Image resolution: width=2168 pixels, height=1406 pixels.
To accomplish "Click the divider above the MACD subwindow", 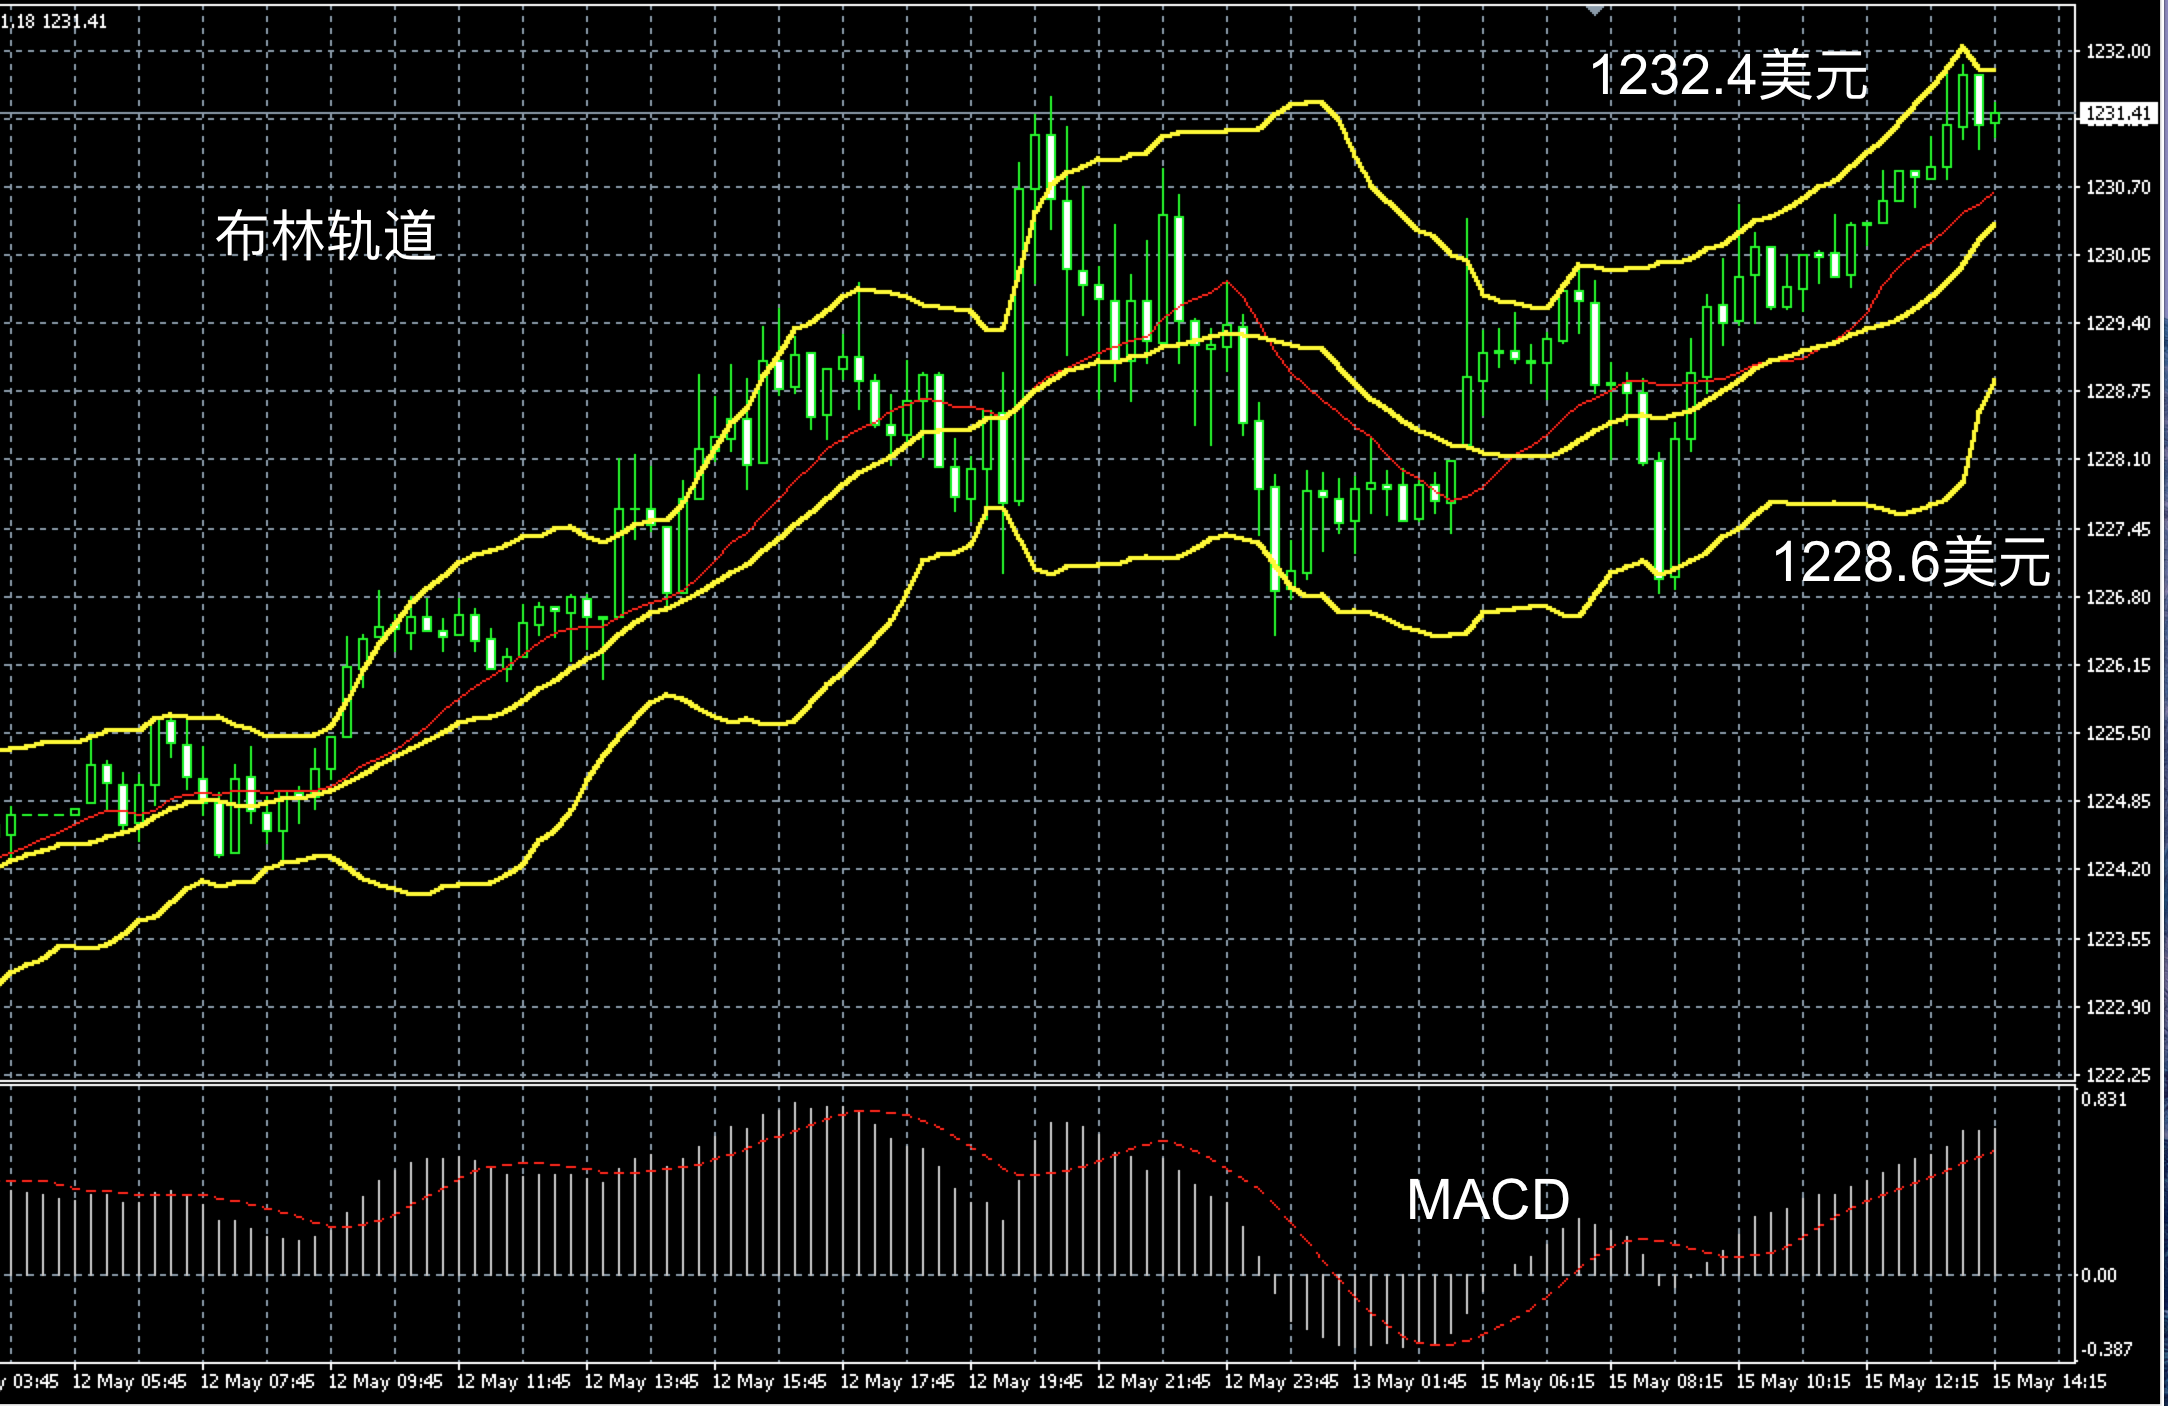I will pyautogui.click(x=1000, y=1084).
